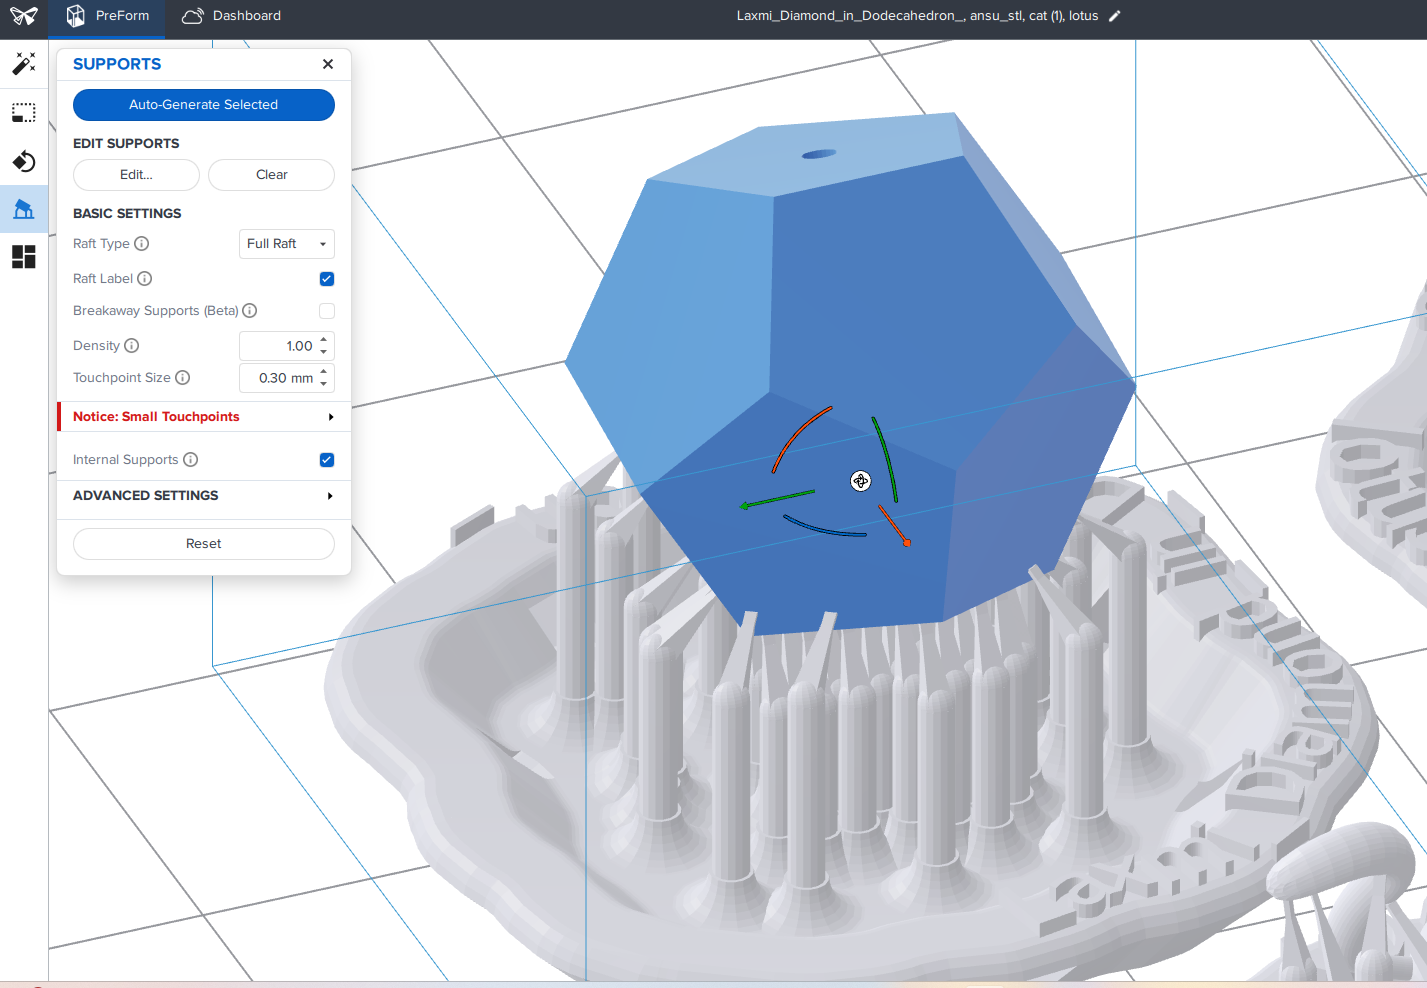Click the pencil icon to rename the job
The width and height of the screenshot is (1427, 988).
point(1115,16)
